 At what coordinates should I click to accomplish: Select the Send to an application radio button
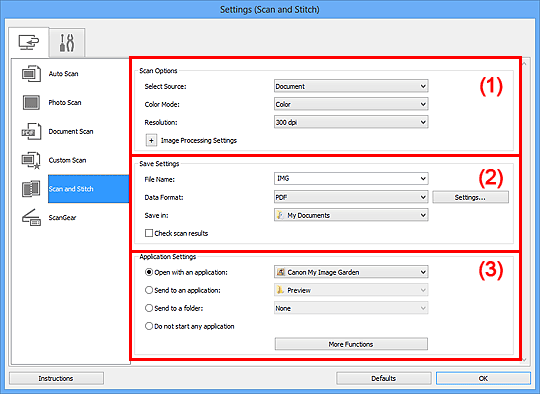pyautogui.click(x=149, y=290)
